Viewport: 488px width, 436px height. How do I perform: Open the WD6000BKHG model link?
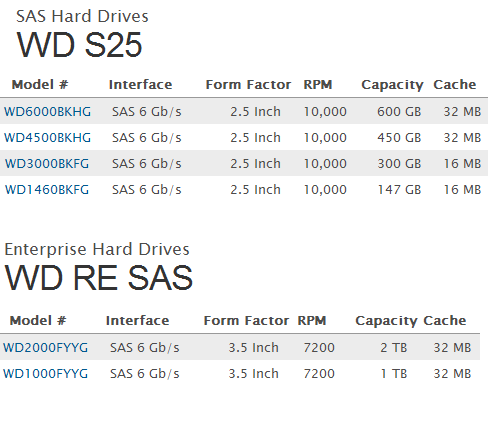point(47,112)
